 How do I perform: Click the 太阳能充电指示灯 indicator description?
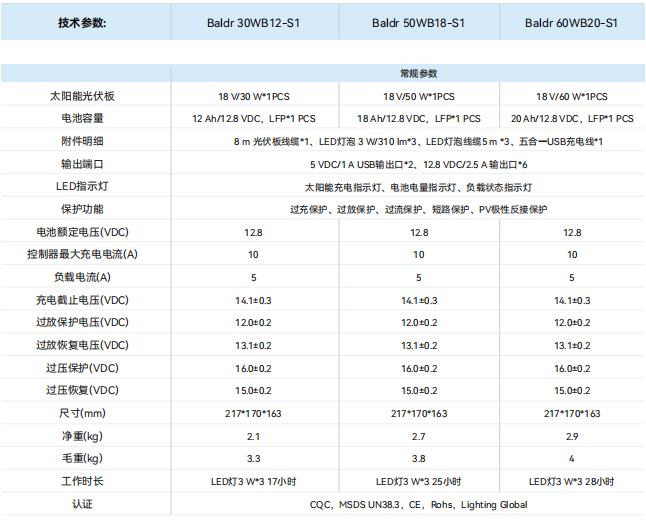[418, 187]
